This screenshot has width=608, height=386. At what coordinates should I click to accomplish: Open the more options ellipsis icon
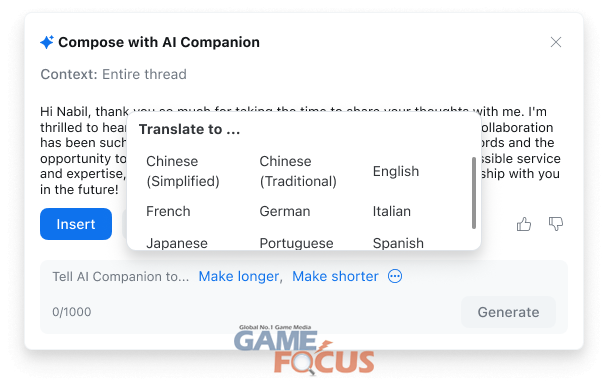(395, 276)
